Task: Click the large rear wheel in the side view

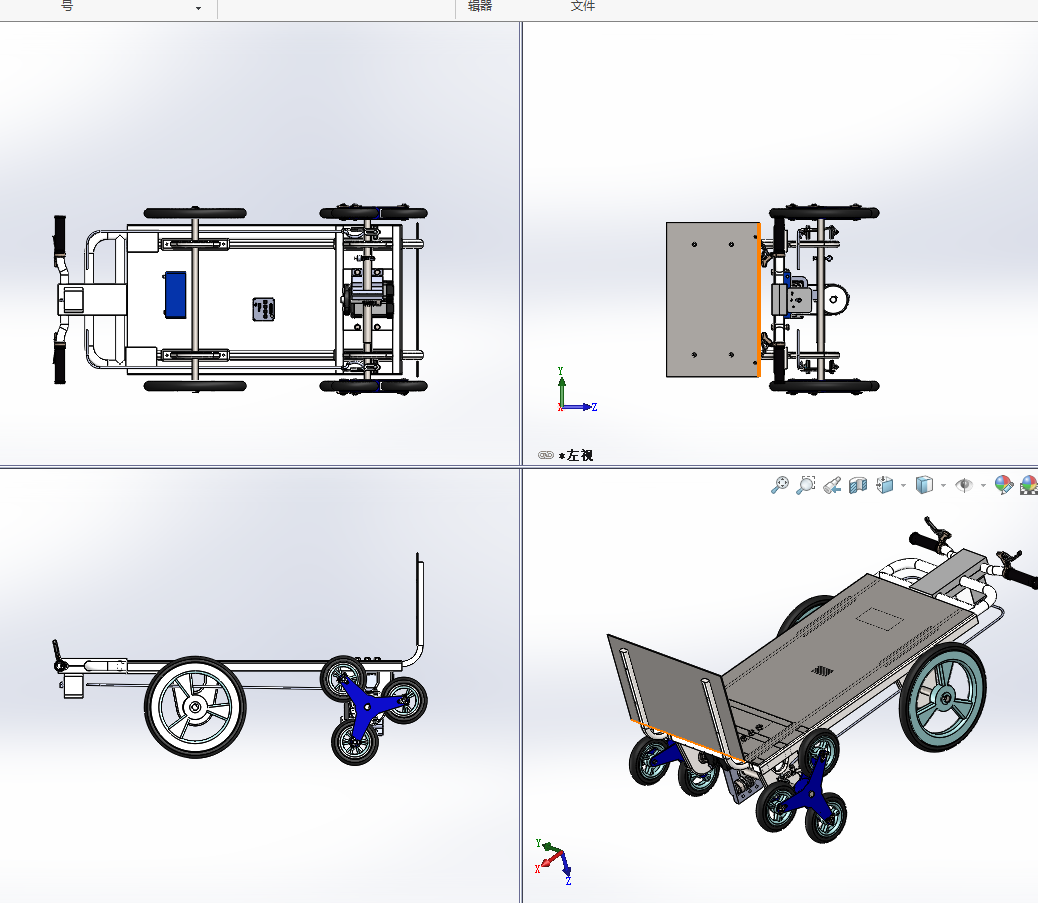Action: click(x=195, y=707)
